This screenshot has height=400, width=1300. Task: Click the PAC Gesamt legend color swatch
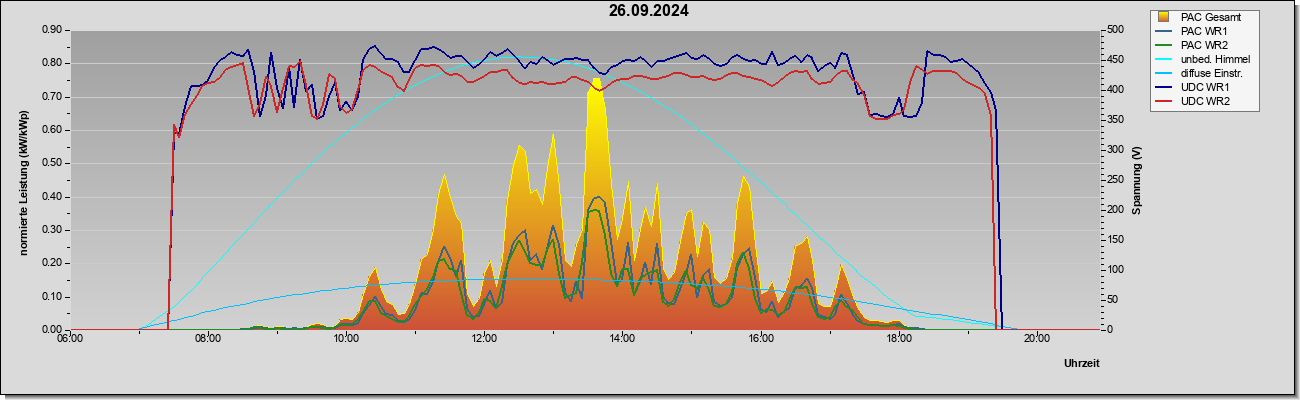1164,17
